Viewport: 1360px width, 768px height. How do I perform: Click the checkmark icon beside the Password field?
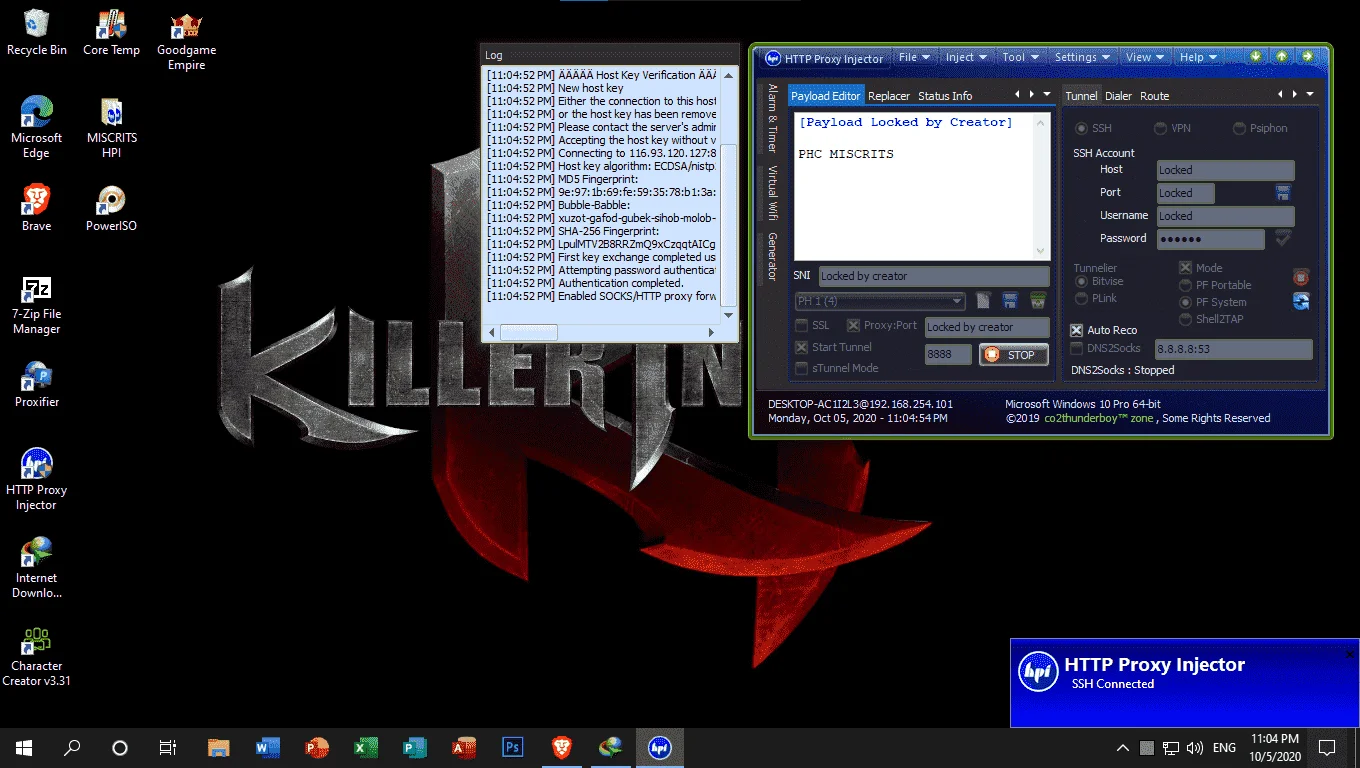coord(1283,239)
